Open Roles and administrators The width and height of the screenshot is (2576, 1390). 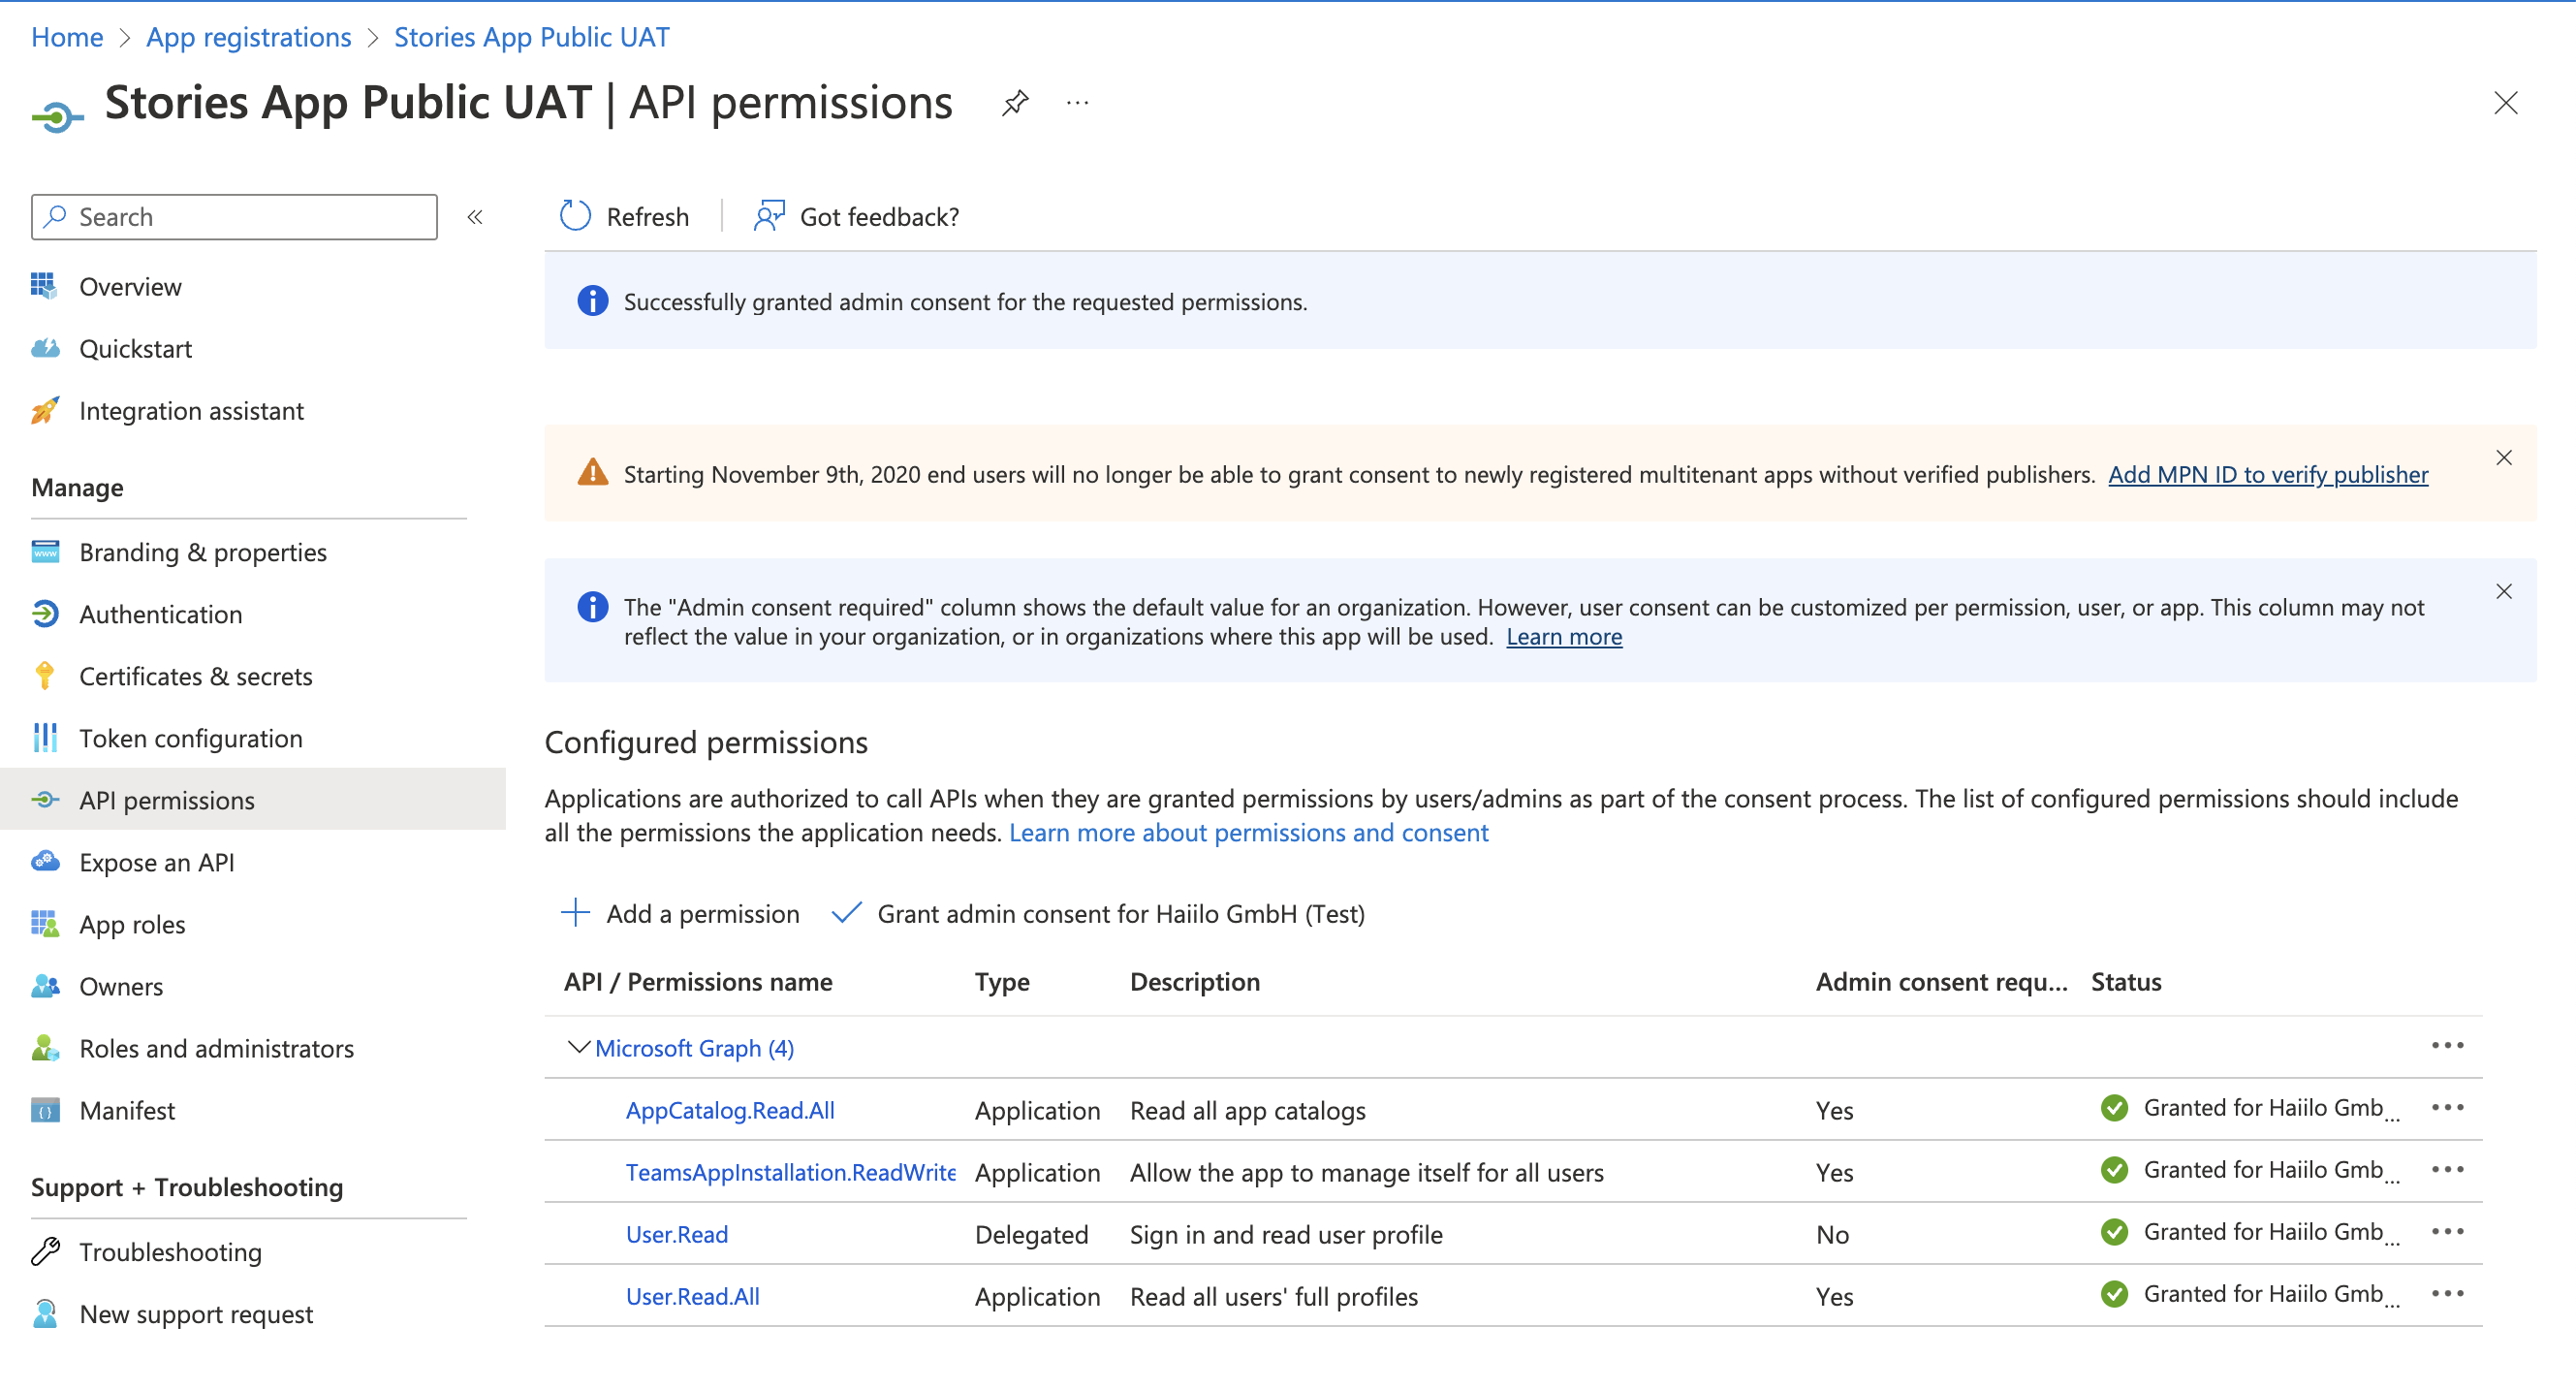tap(216, 1048)
